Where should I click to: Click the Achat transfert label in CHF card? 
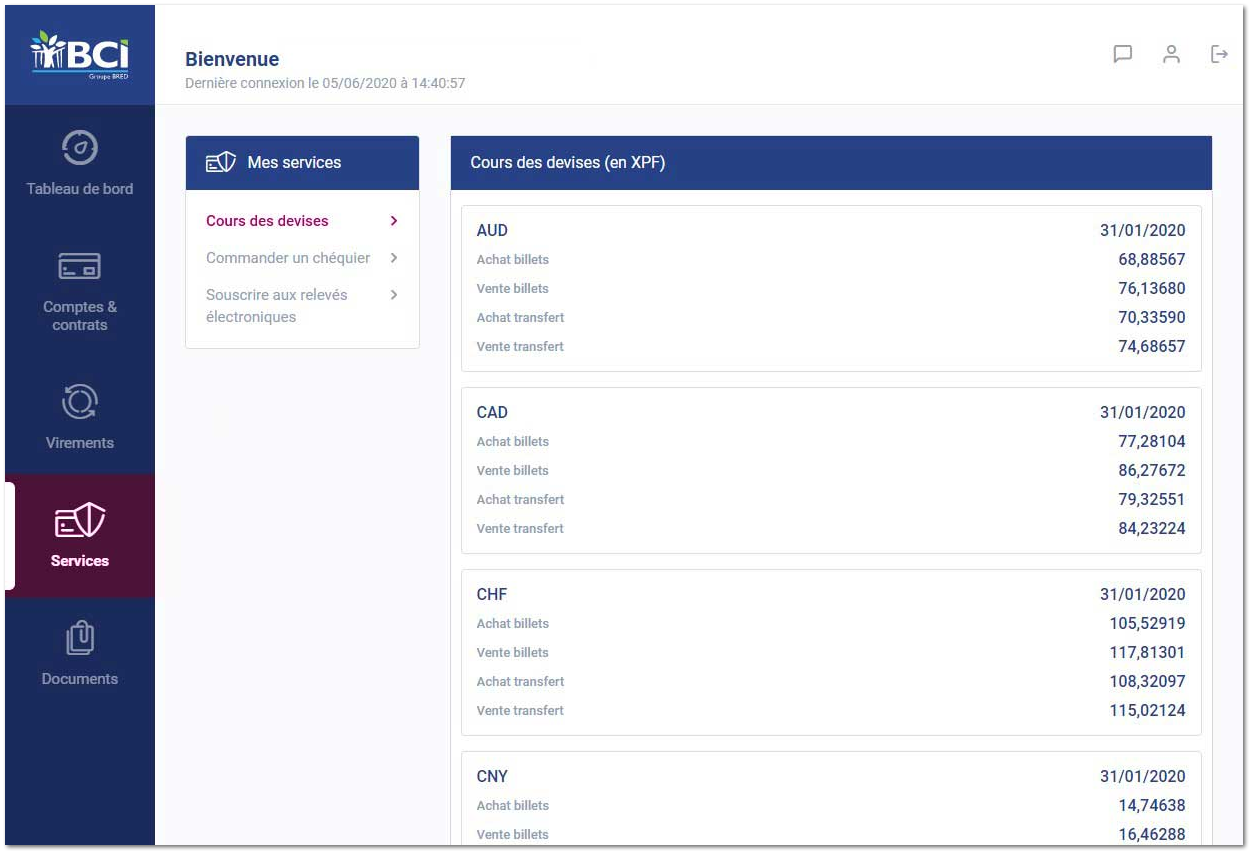click(520, 681)
